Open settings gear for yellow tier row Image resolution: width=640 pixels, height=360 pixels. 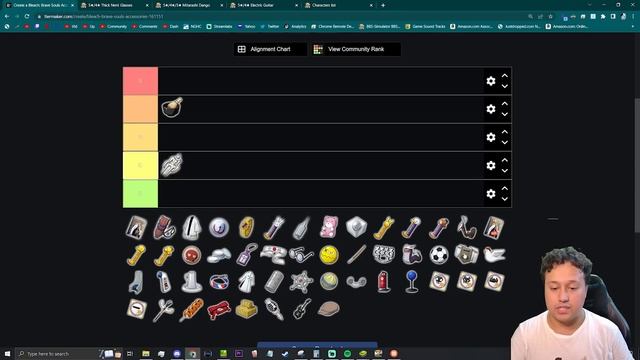click(x=491, y=165)
